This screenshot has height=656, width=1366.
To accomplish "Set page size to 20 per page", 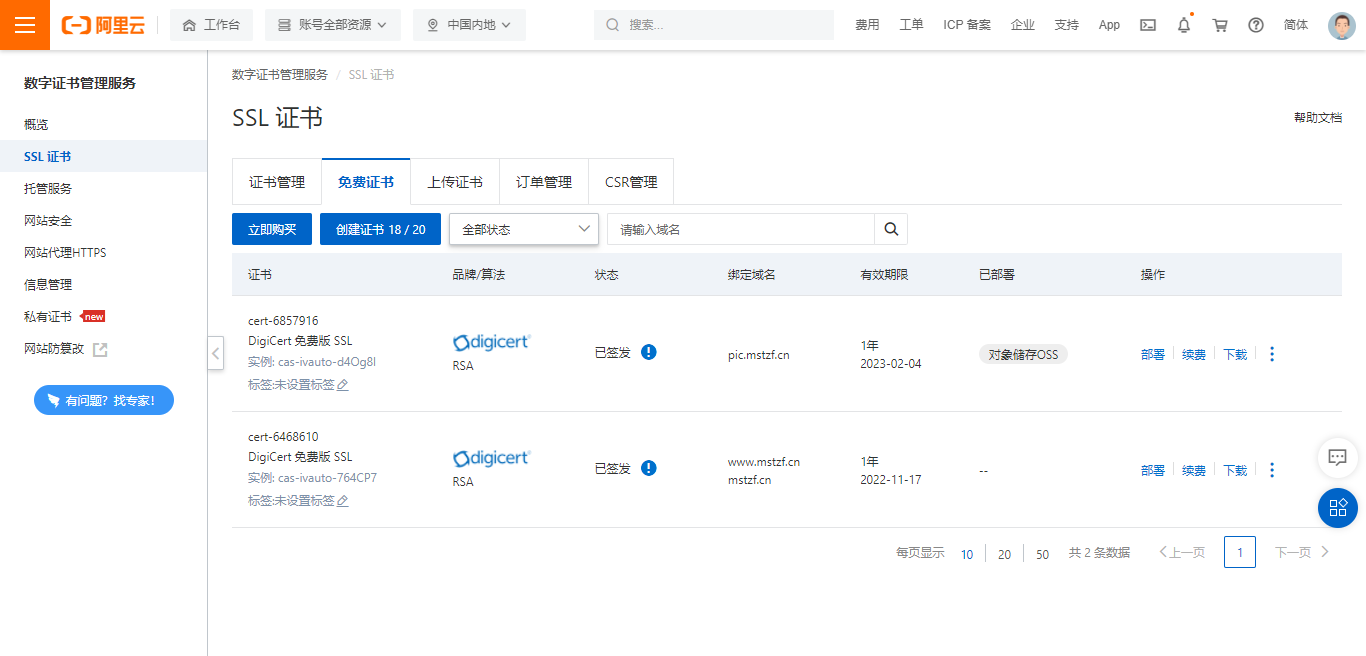I will click(x=1004, y=554).
